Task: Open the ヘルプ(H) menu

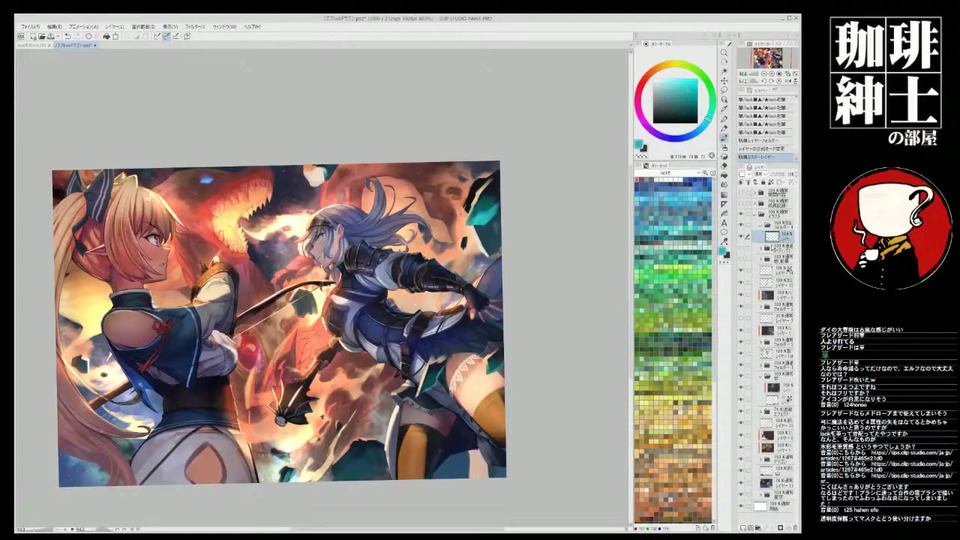Action: (252, 27)
